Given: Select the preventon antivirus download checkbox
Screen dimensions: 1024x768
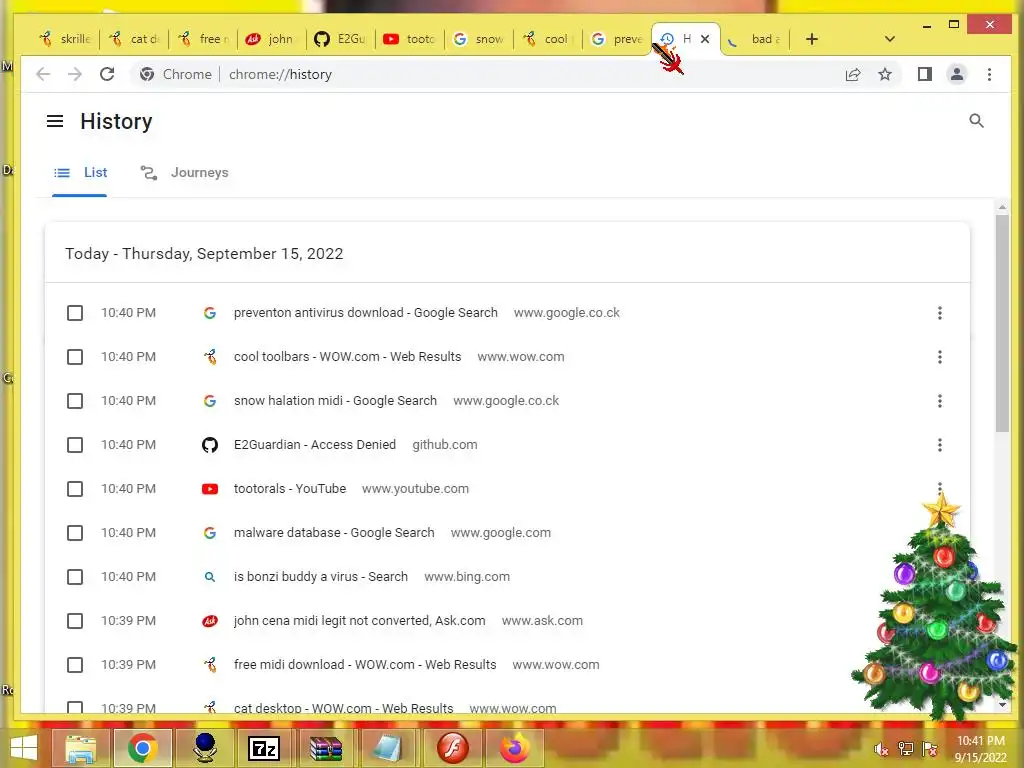Looking at the screenshot, I should [x=75, y=313].
